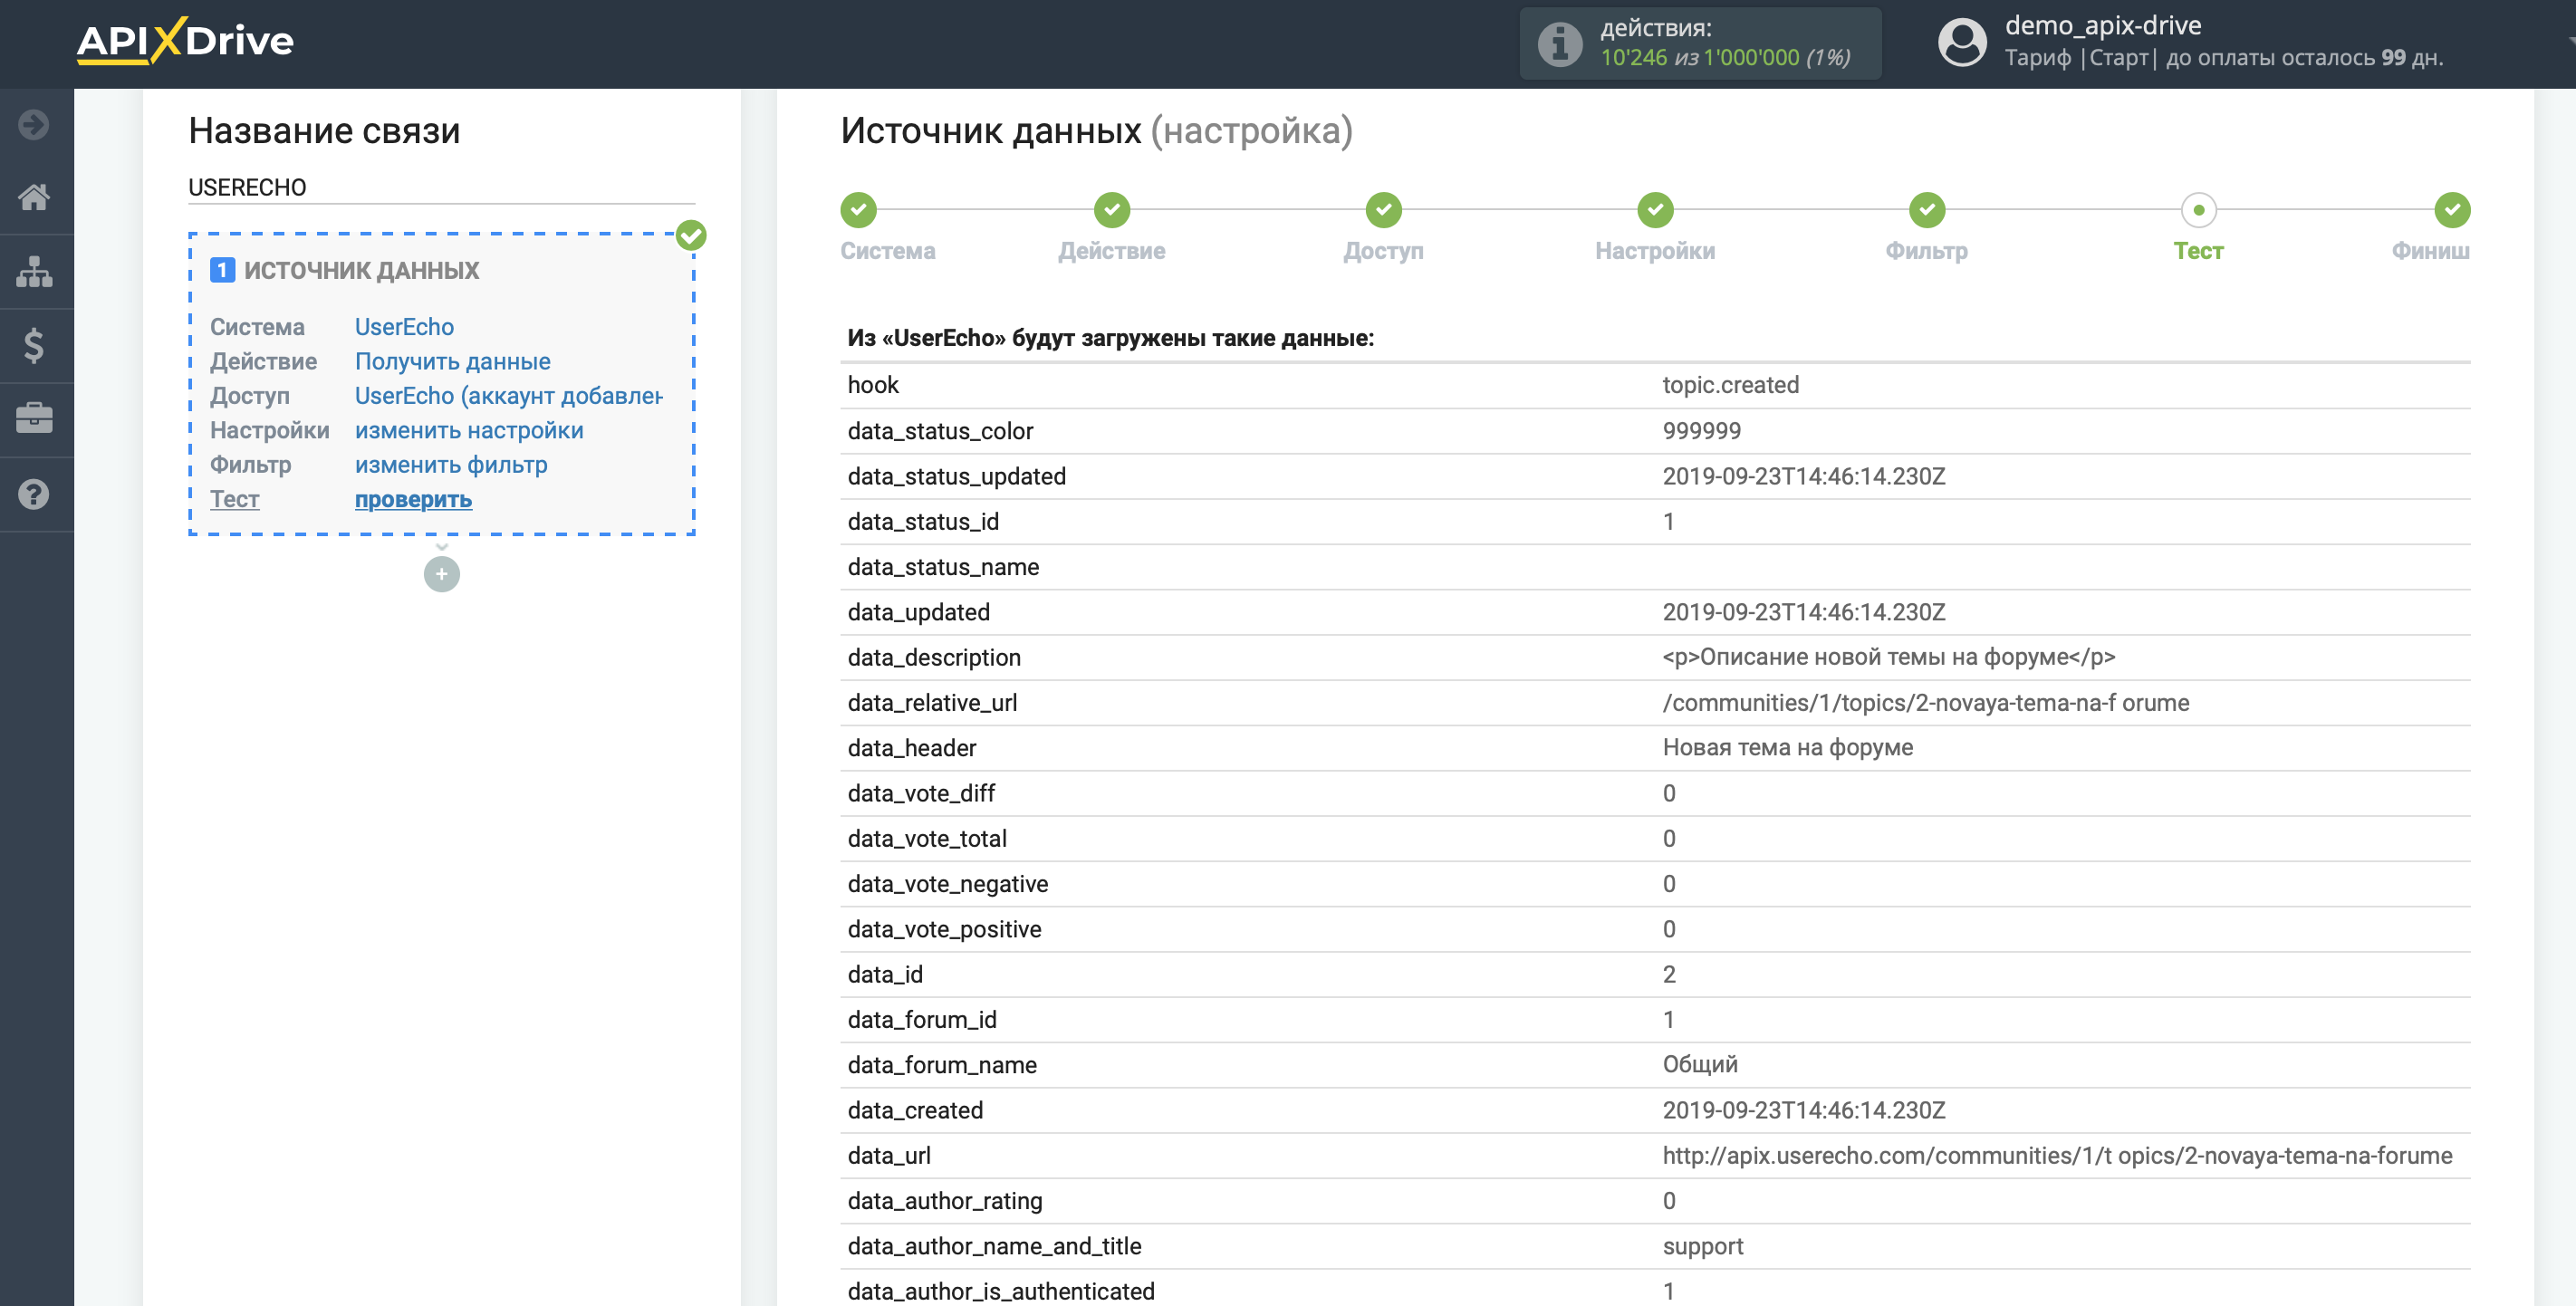This screenshot has height=1306, width=2576.
Task: Select the data_status_updated timestamp value
Action: (1804, 476)
